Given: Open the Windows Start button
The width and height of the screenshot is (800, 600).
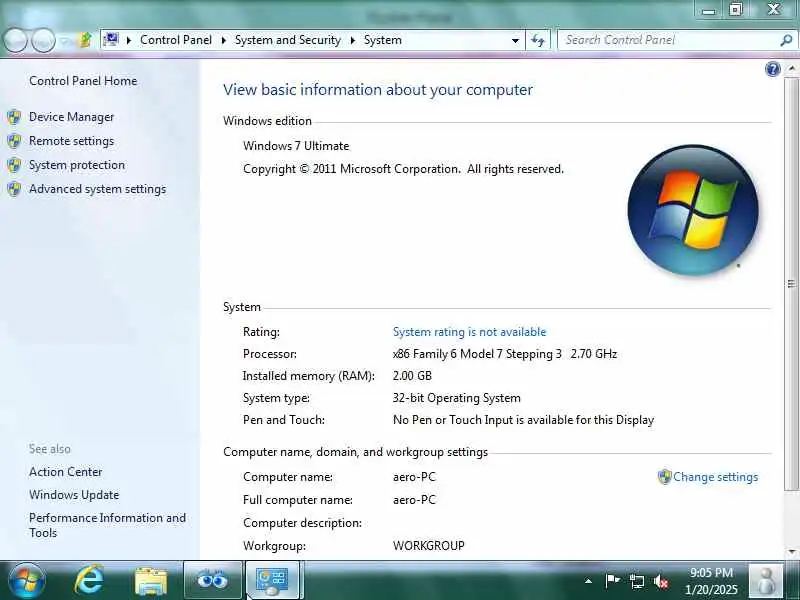Looking at the screenshot, I should pos(27,581).
